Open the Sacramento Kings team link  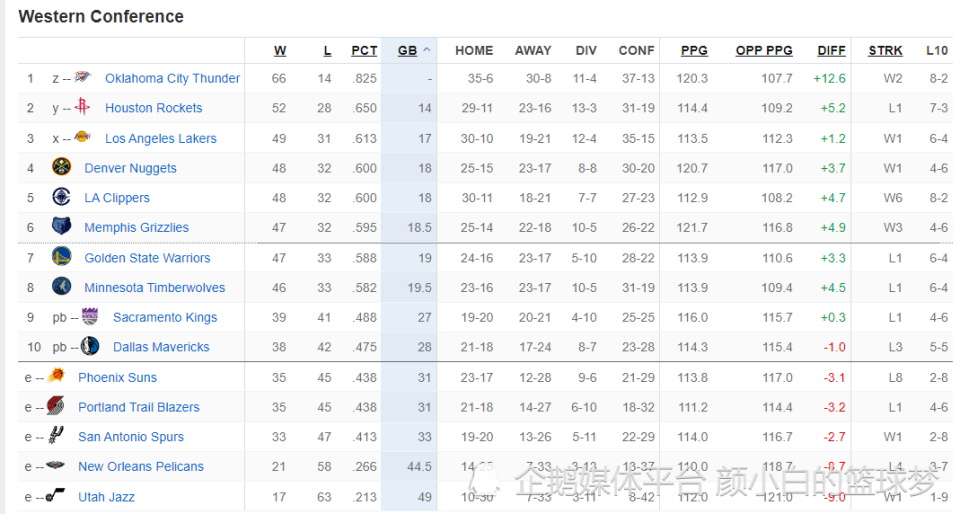pyautogui.click(x=165, y=318)
